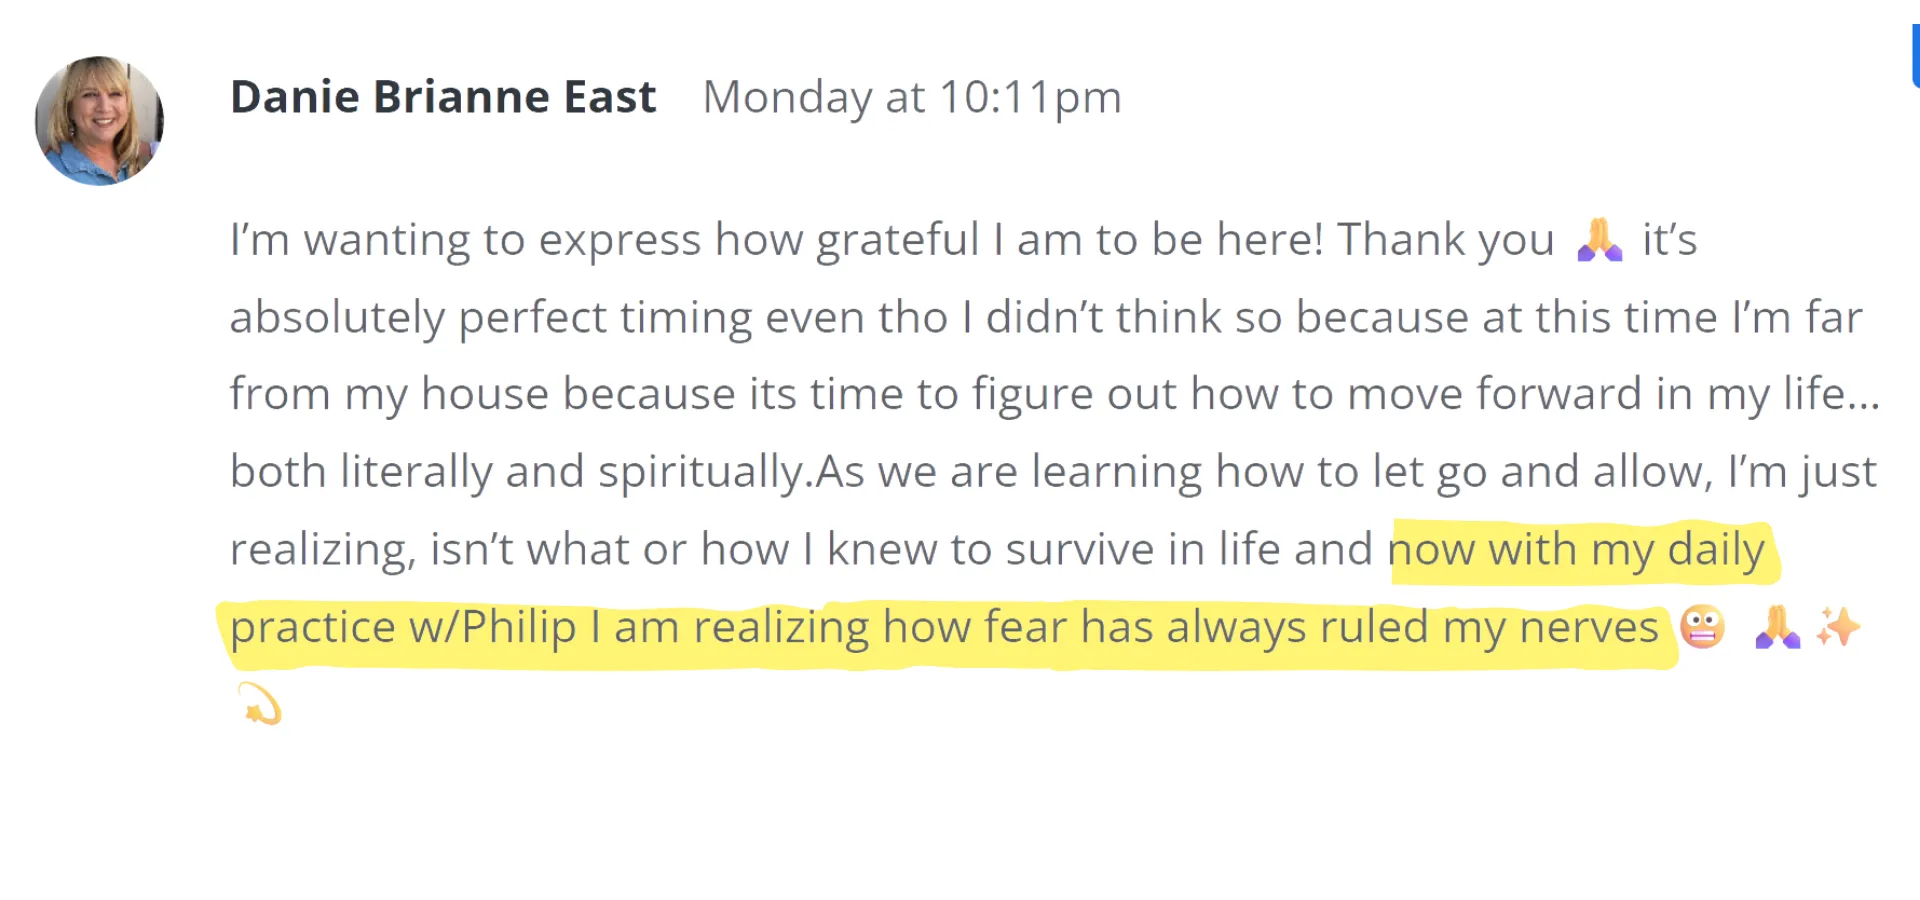Click praying hands emoji after Thank you
Image resolution: width=1920 pixels, height=900 pixels.
[x=1598, y=240]
